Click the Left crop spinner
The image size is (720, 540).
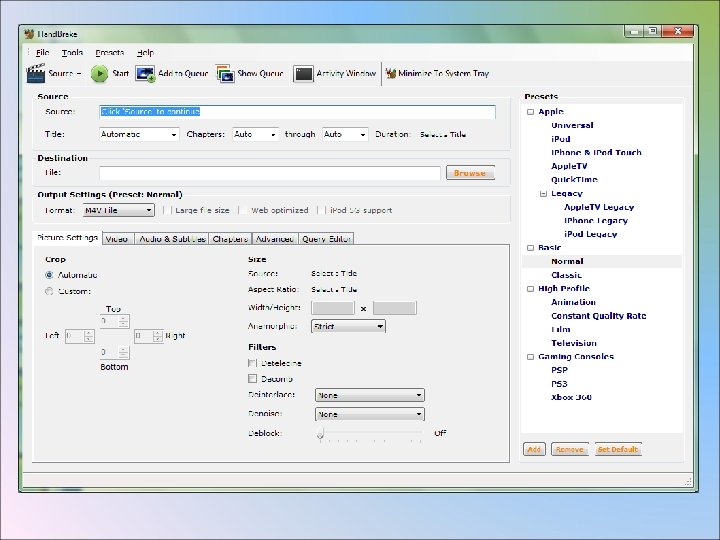(x=79, y=336)
